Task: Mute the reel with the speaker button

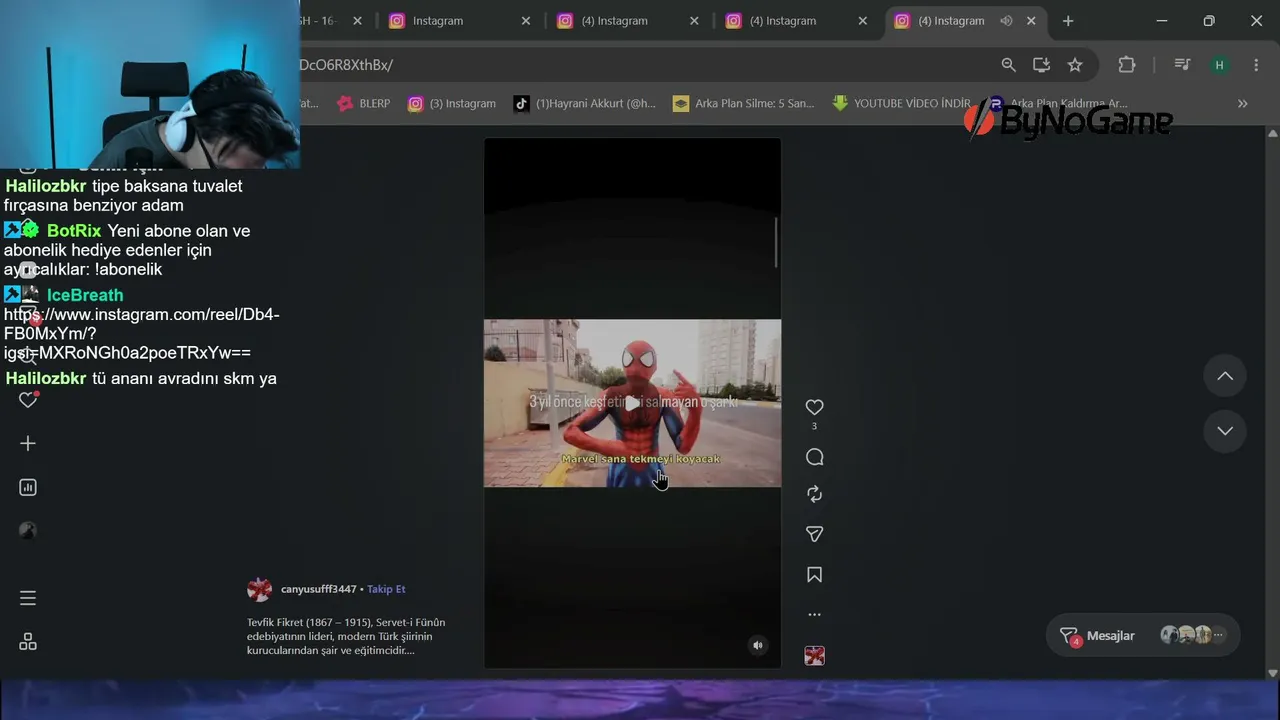Action: 758,645
